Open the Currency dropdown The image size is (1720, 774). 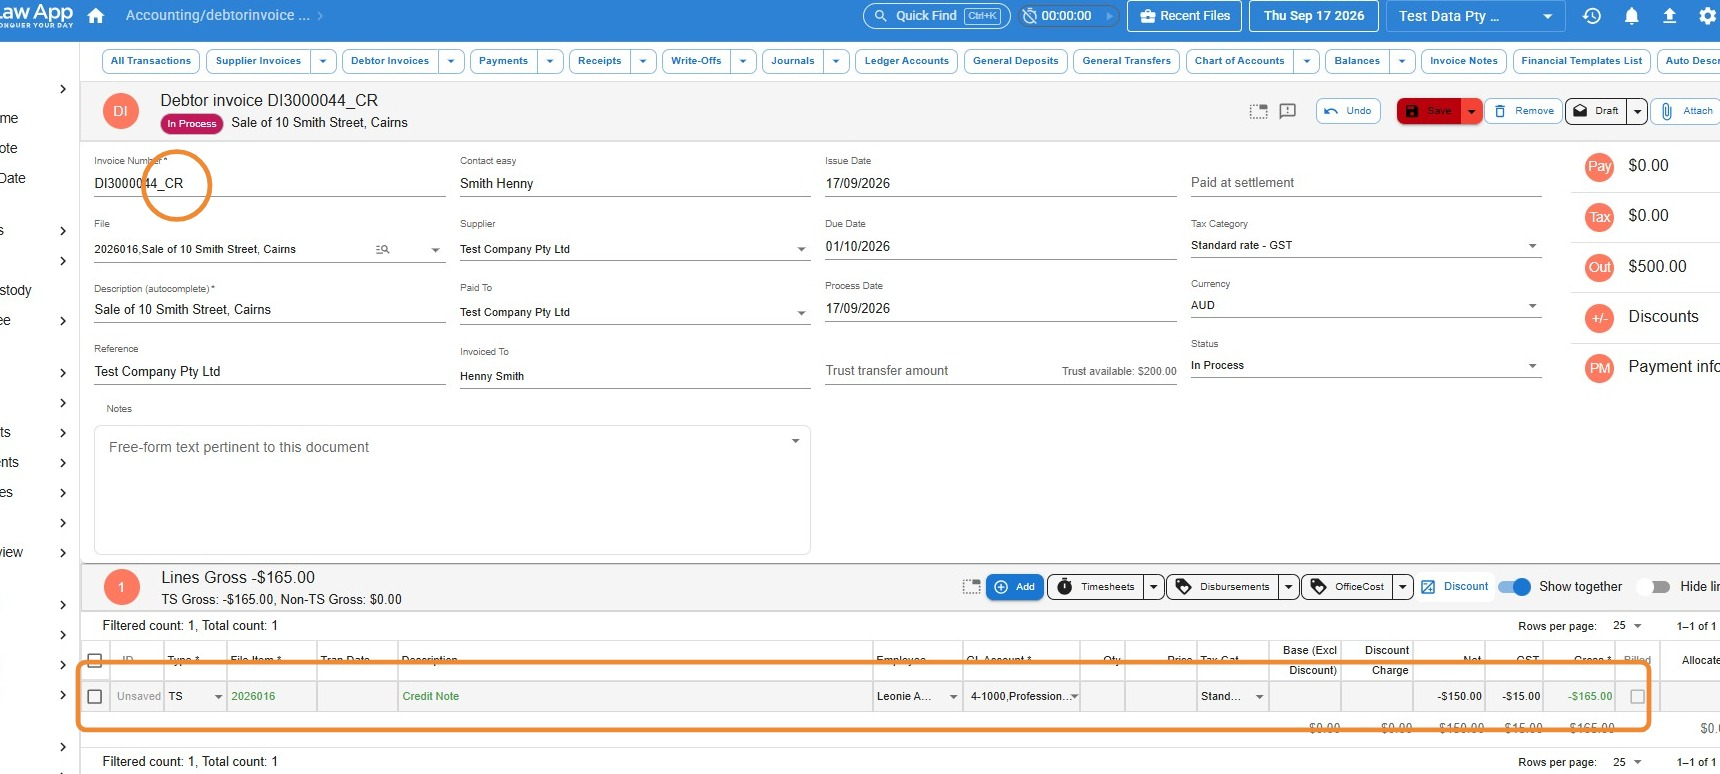coord(1365,306)
